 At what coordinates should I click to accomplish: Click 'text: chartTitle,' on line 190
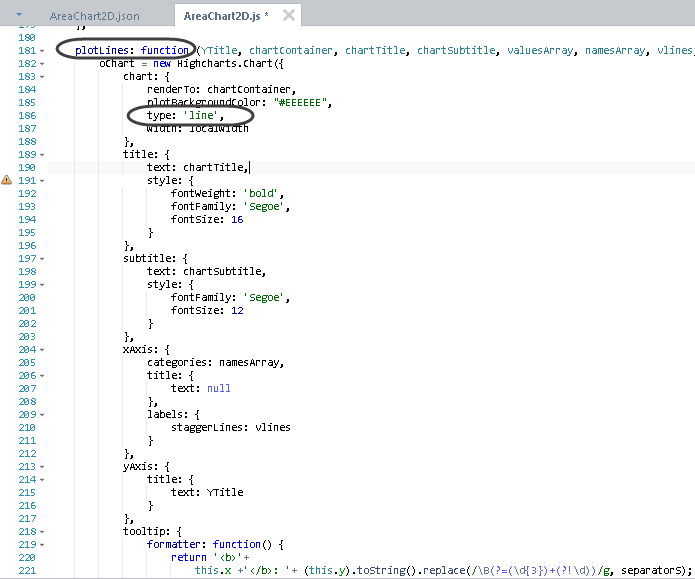tap(198, 167)
